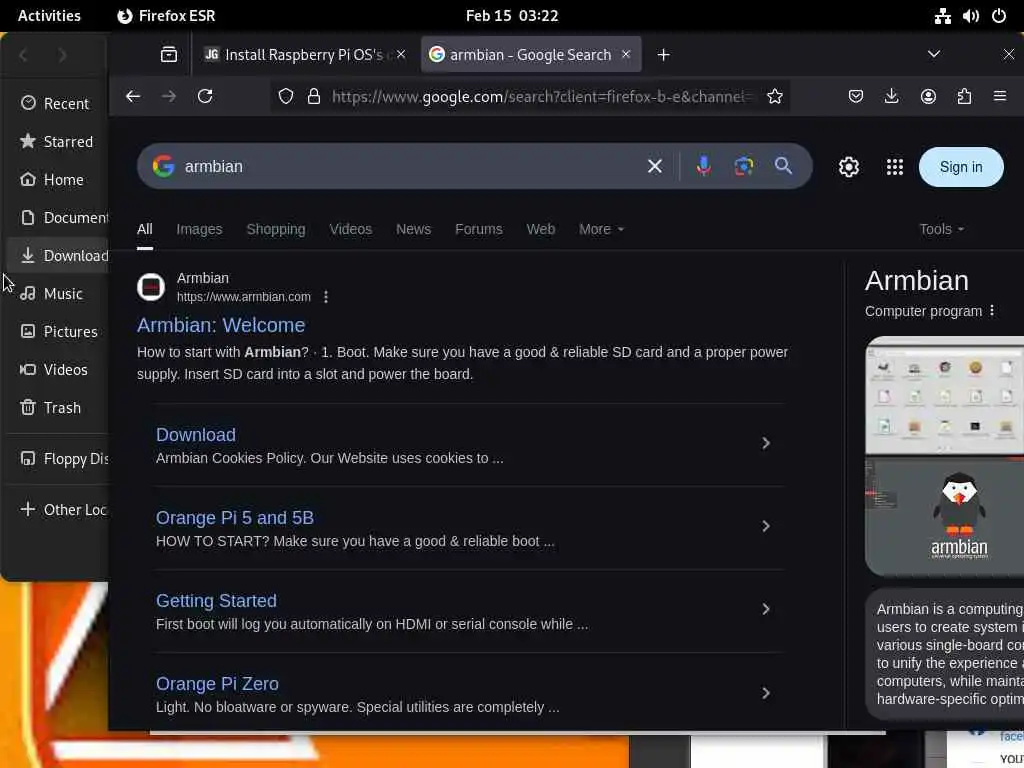This screenshot has width=1024, height=768.
Task: Switch to Videos results
Action: pyautogui.click(x=350, y=229)
